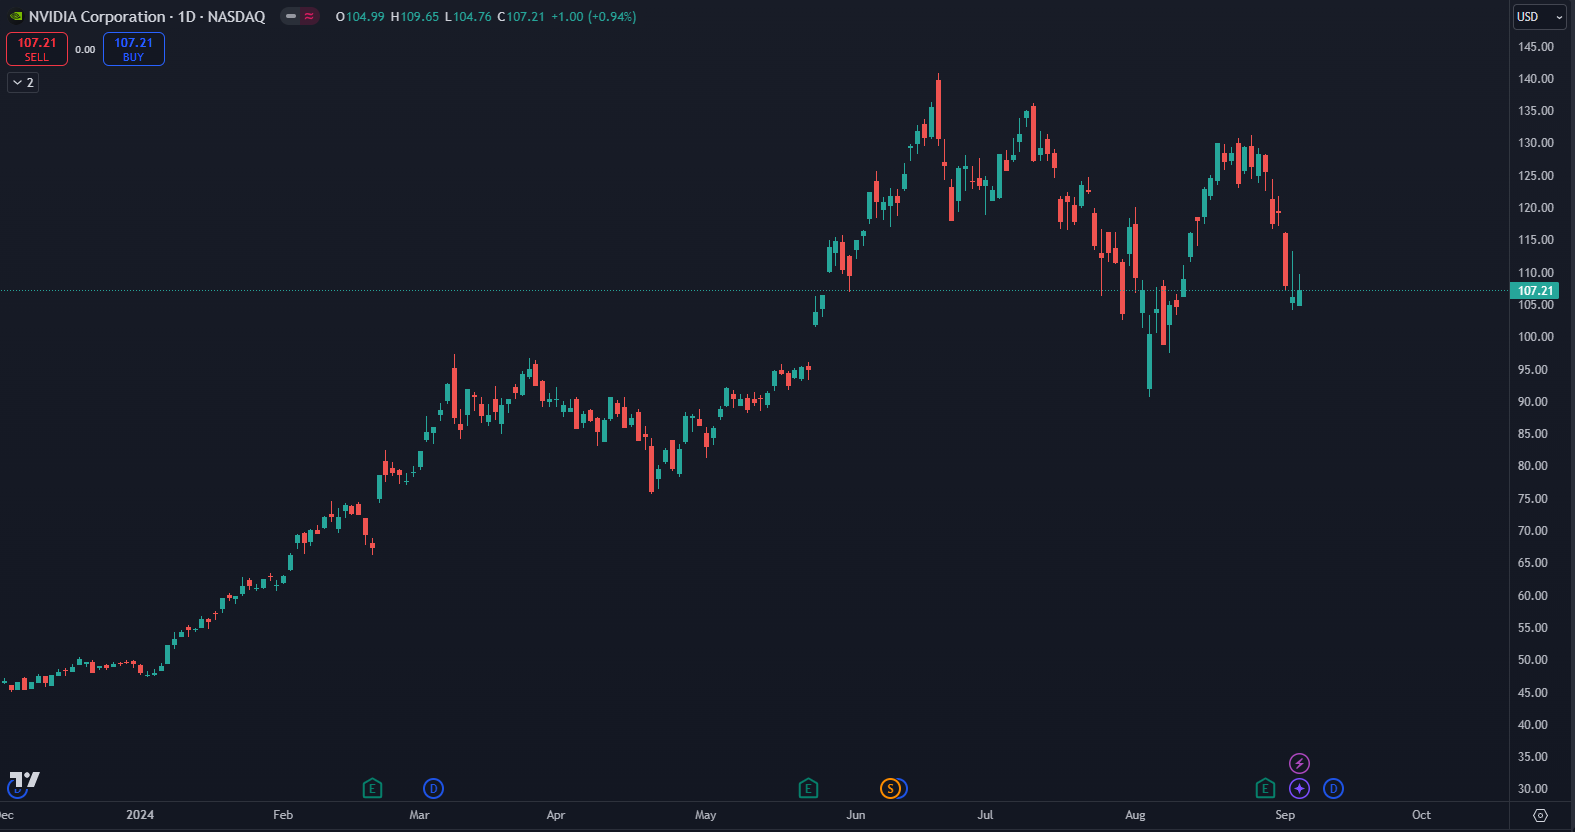
Task: Click the 100.00 level on the price scale
Action: 1535,337
